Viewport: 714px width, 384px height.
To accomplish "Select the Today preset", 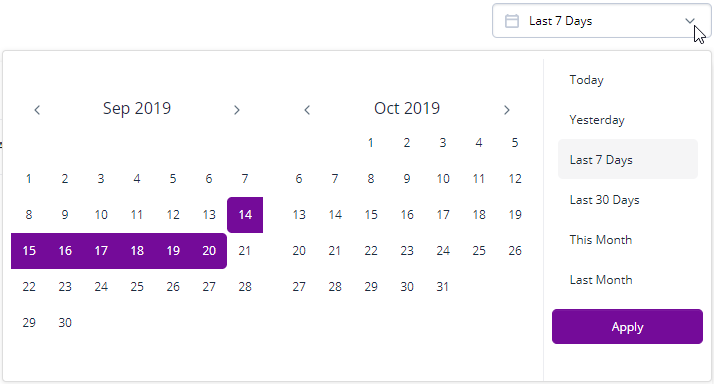I will pos(586,80).
